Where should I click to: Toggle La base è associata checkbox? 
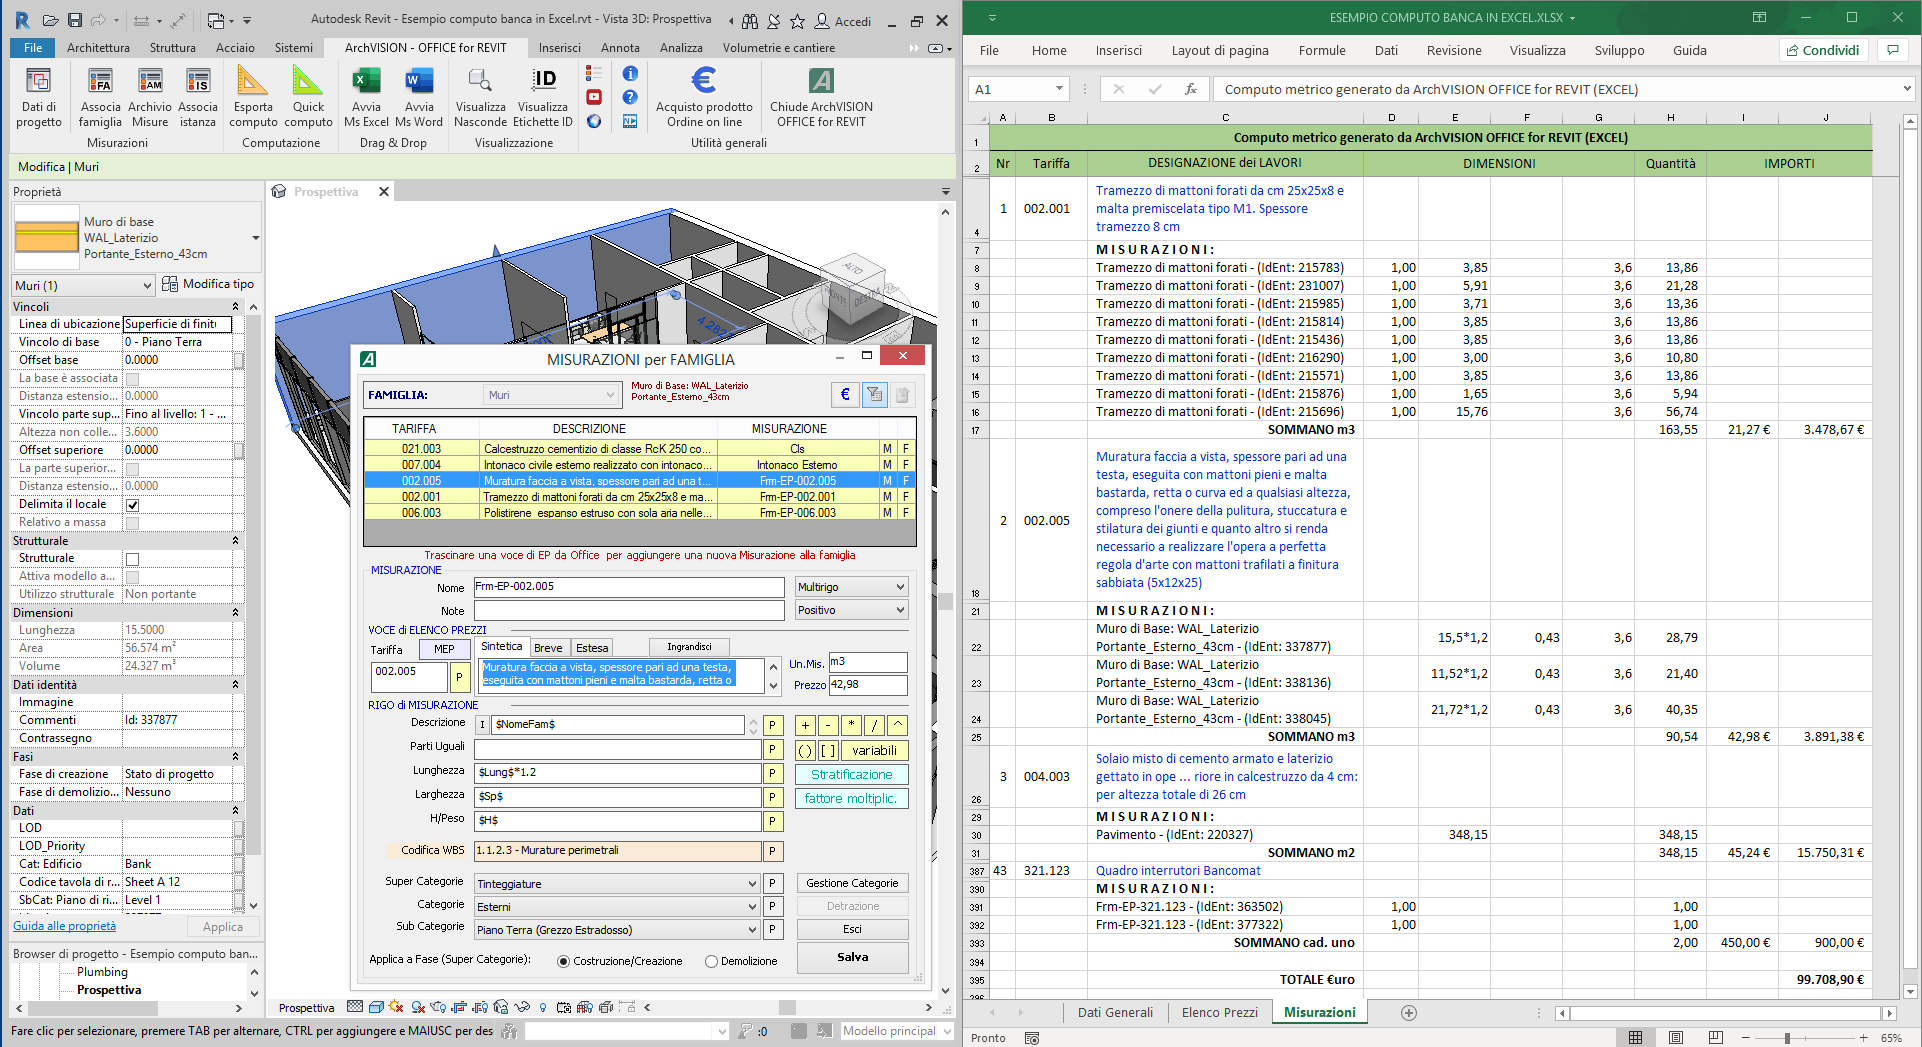click(132, 378)
